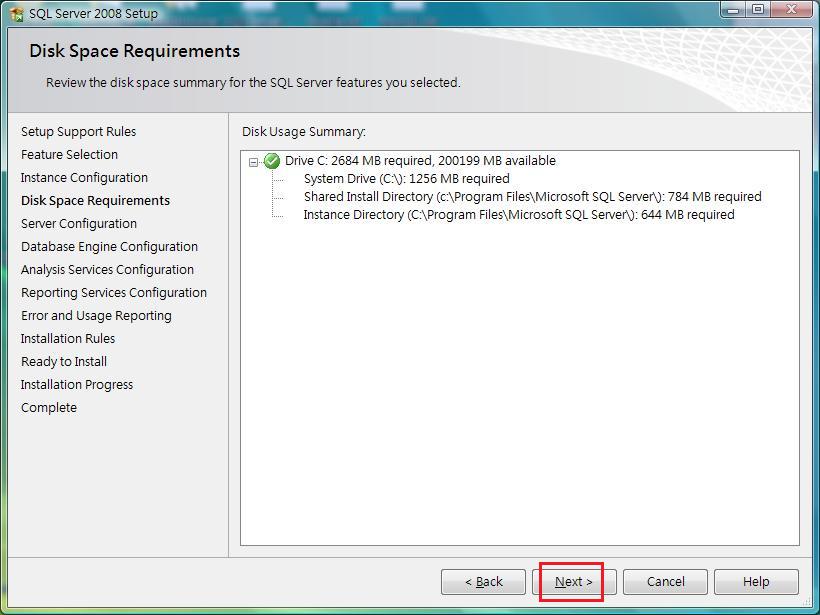820x615 pixels.
Task: Go back with the Back button
Action: click(x=483, y=582)
